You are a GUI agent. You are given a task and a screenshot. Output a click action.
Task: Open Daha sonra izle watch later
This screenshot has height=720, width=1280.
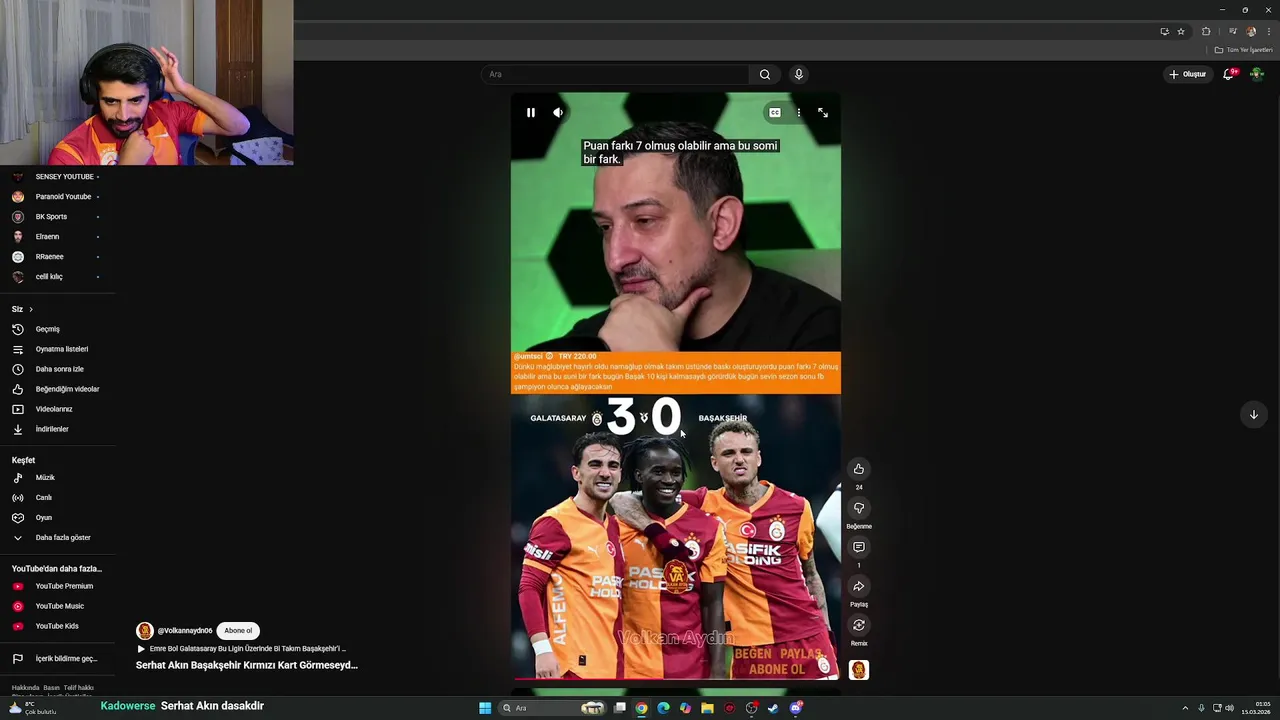(58, 369)
